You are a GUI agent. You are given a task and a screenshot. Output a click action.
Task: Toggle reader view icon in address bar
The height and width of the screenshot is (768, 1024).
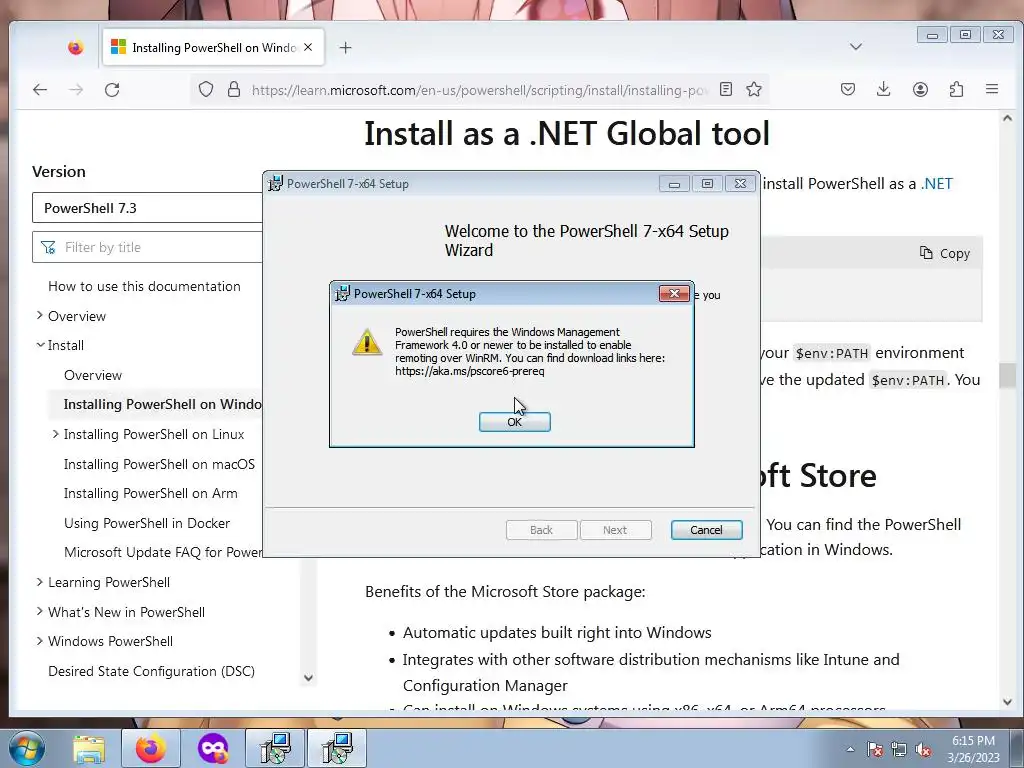[726, 89]
